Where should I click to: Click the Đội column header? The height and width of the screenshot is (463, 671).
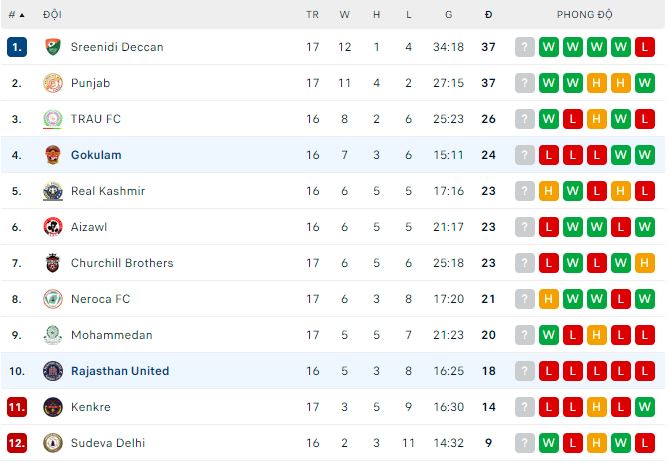point(52,15)
